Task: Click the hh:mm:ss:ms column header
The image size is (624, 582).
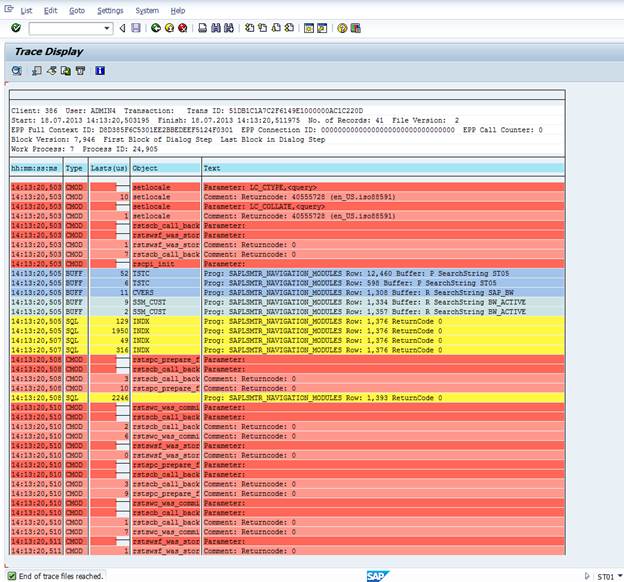Action: (x=36, y=168)
